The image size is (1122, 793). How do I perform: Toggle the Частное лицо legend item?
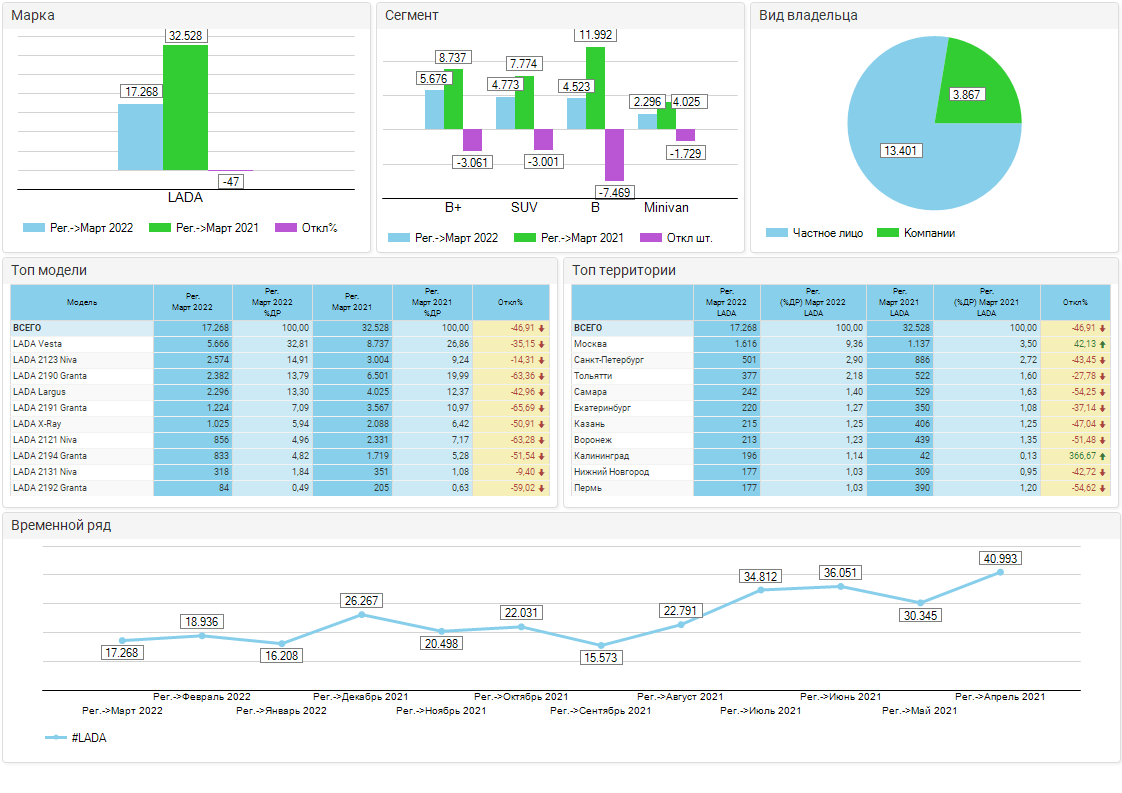(x=812, y=233)
